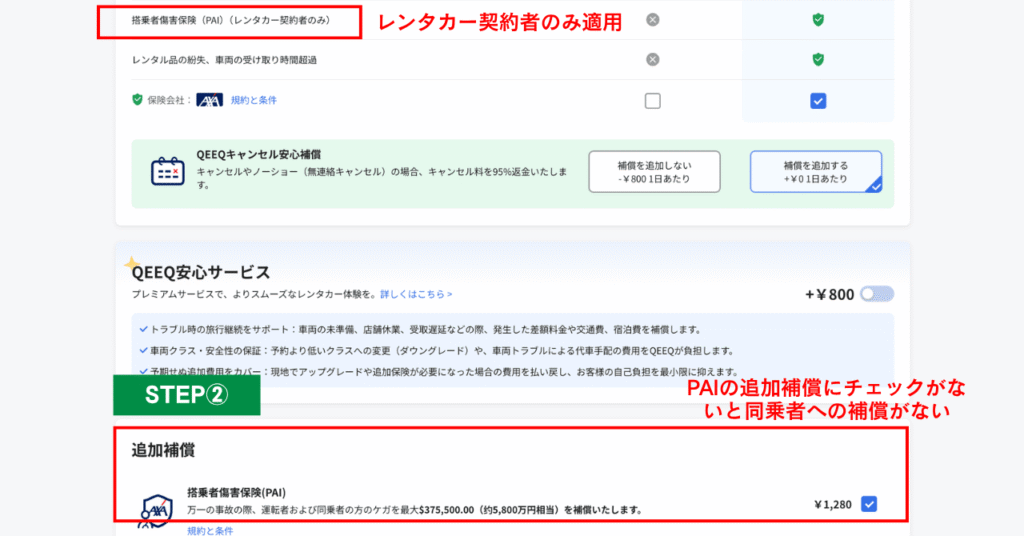This screenshot has height=536, width=1024.
Task: Click AXA shield icon beside 搭乗者傷害保険(PAI)
Action: click(x=157, y=511)
